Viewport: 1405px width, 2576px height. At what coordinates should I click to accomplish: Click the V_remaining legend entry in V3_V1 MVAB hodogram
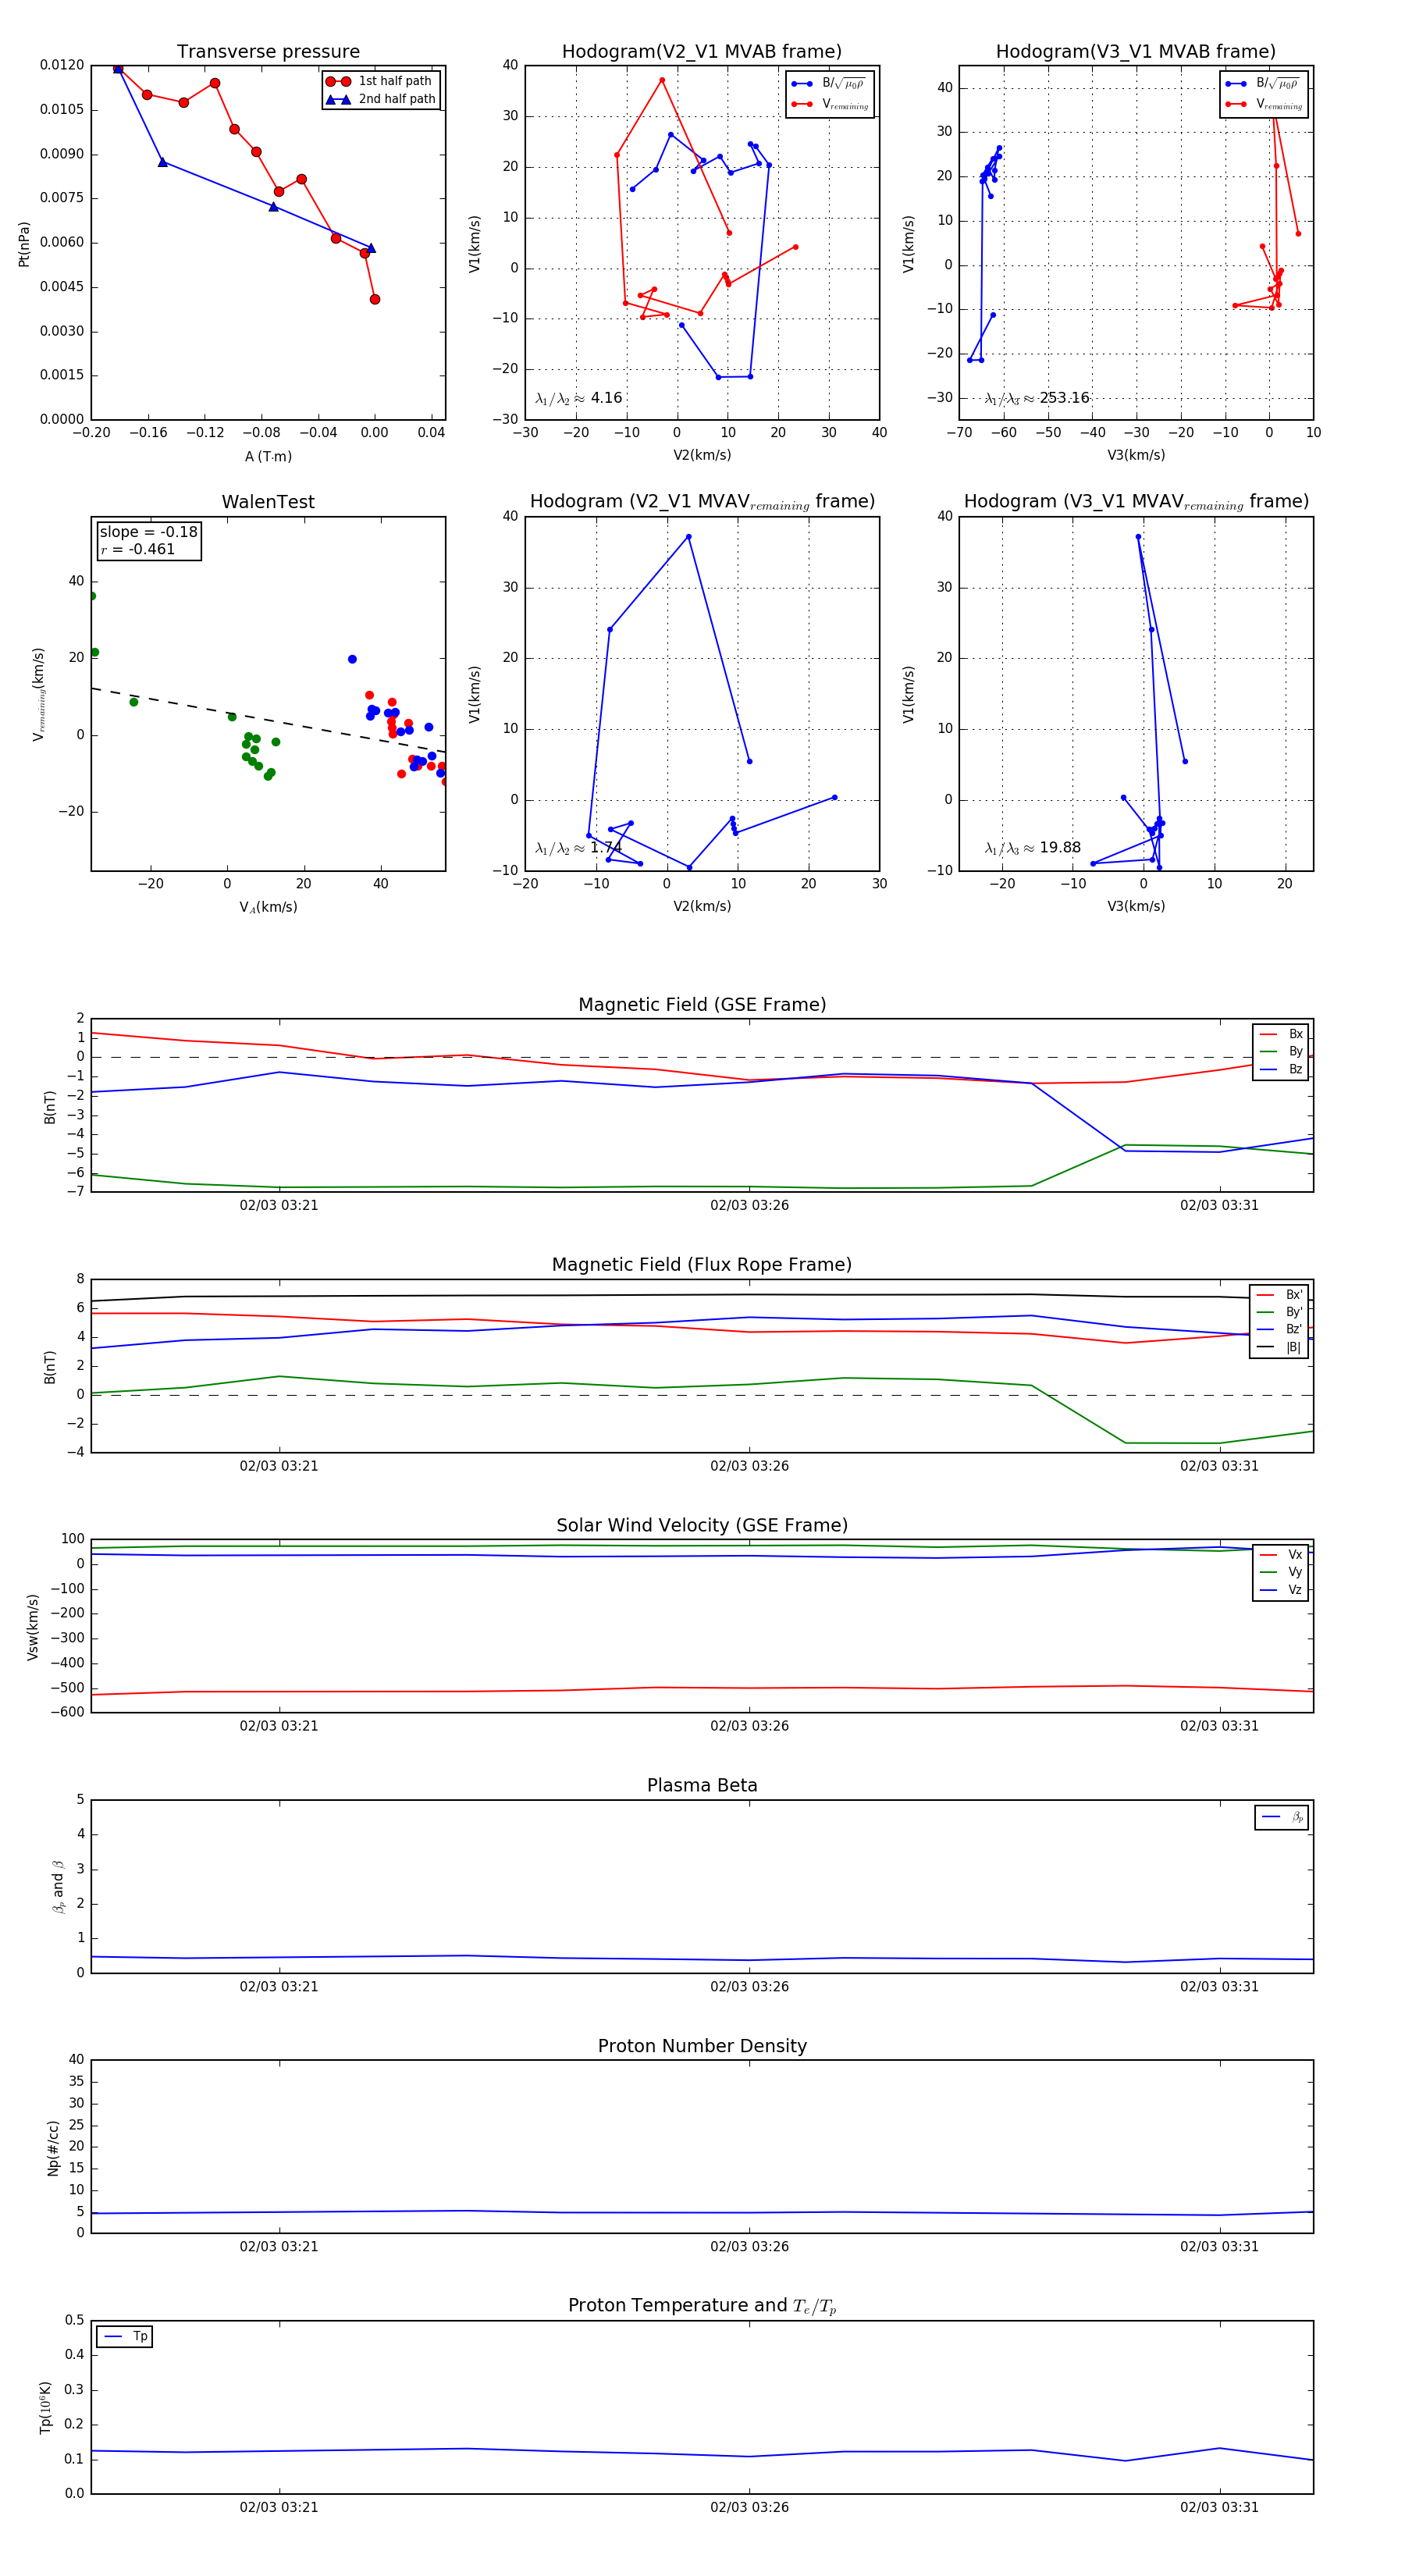(1263, 104)
